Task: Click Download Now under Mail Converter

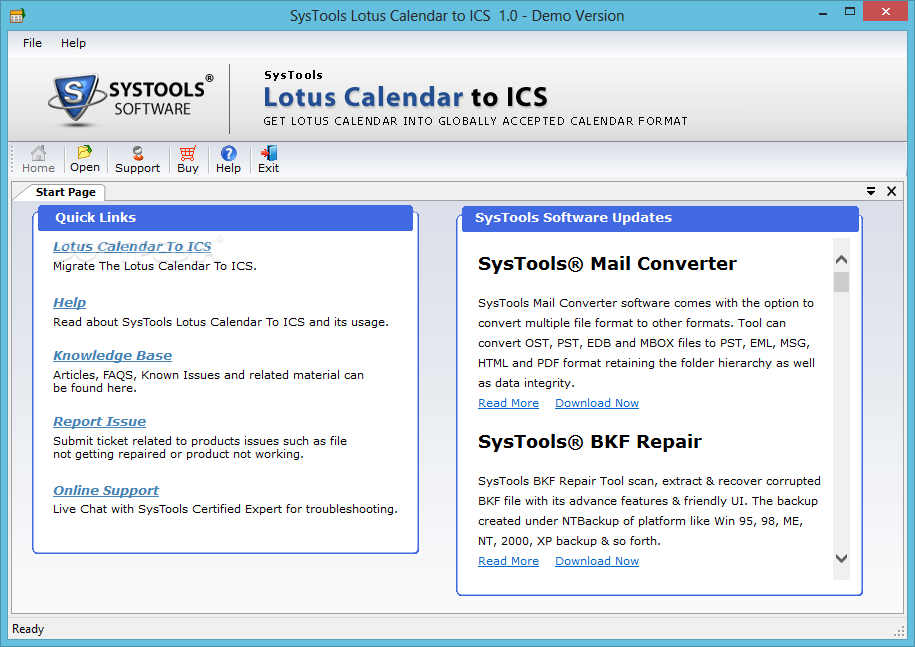Action: click(x=597, y=403)
